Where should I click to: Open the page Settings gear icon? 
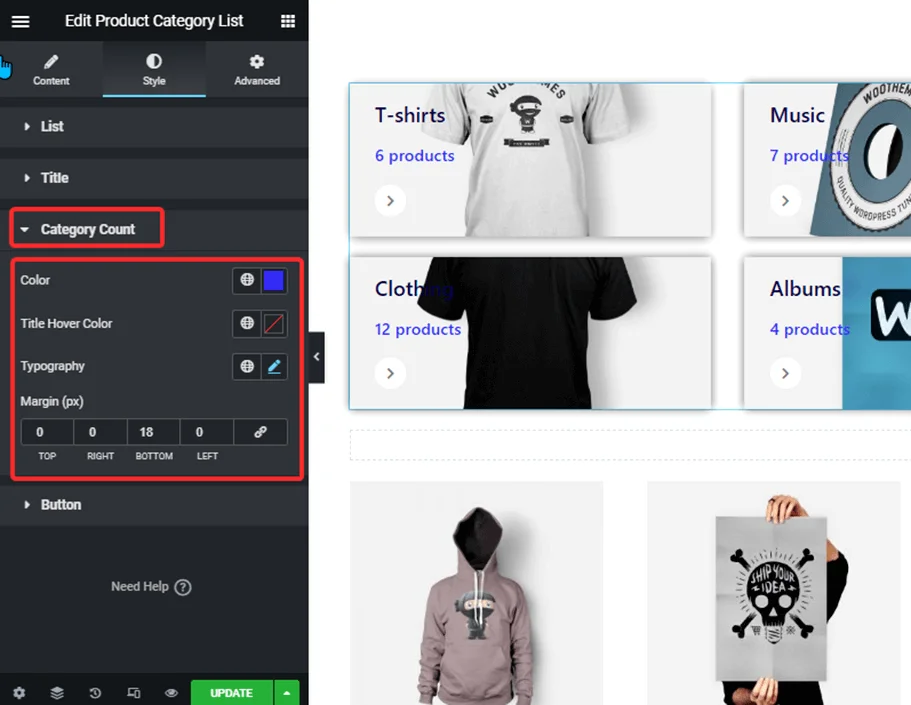coord(18,692)
